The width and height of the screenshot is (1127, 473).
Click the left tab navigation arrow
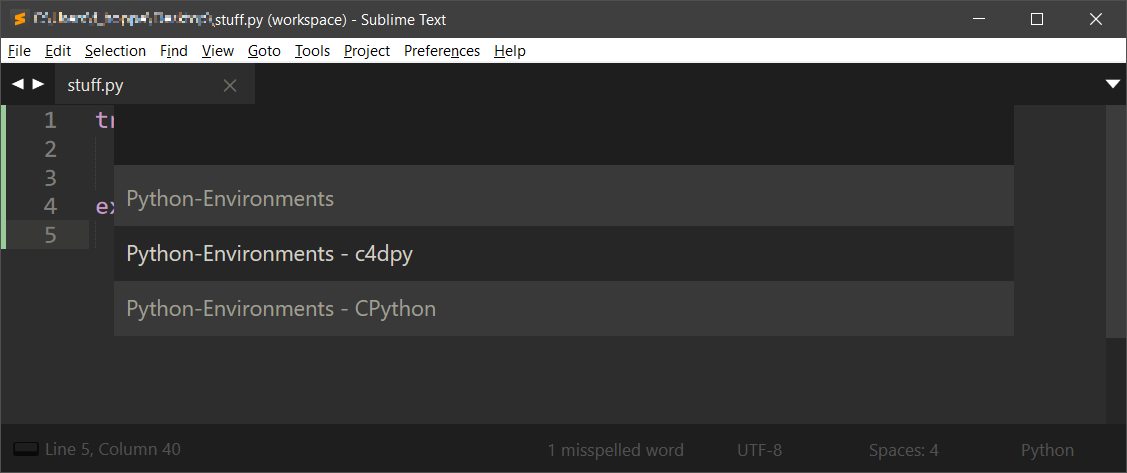click(17, 85)
